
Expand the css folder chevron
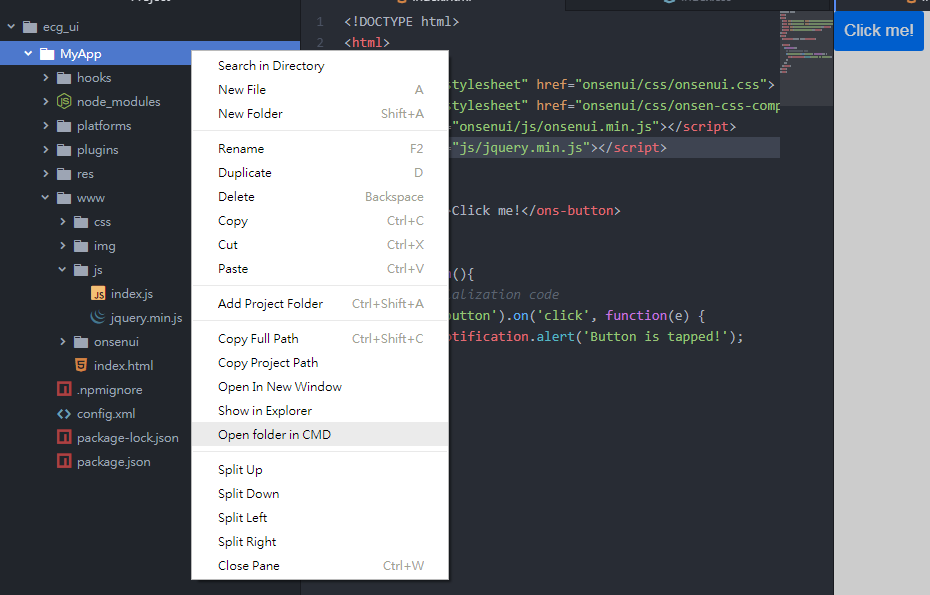coord(63,221)
